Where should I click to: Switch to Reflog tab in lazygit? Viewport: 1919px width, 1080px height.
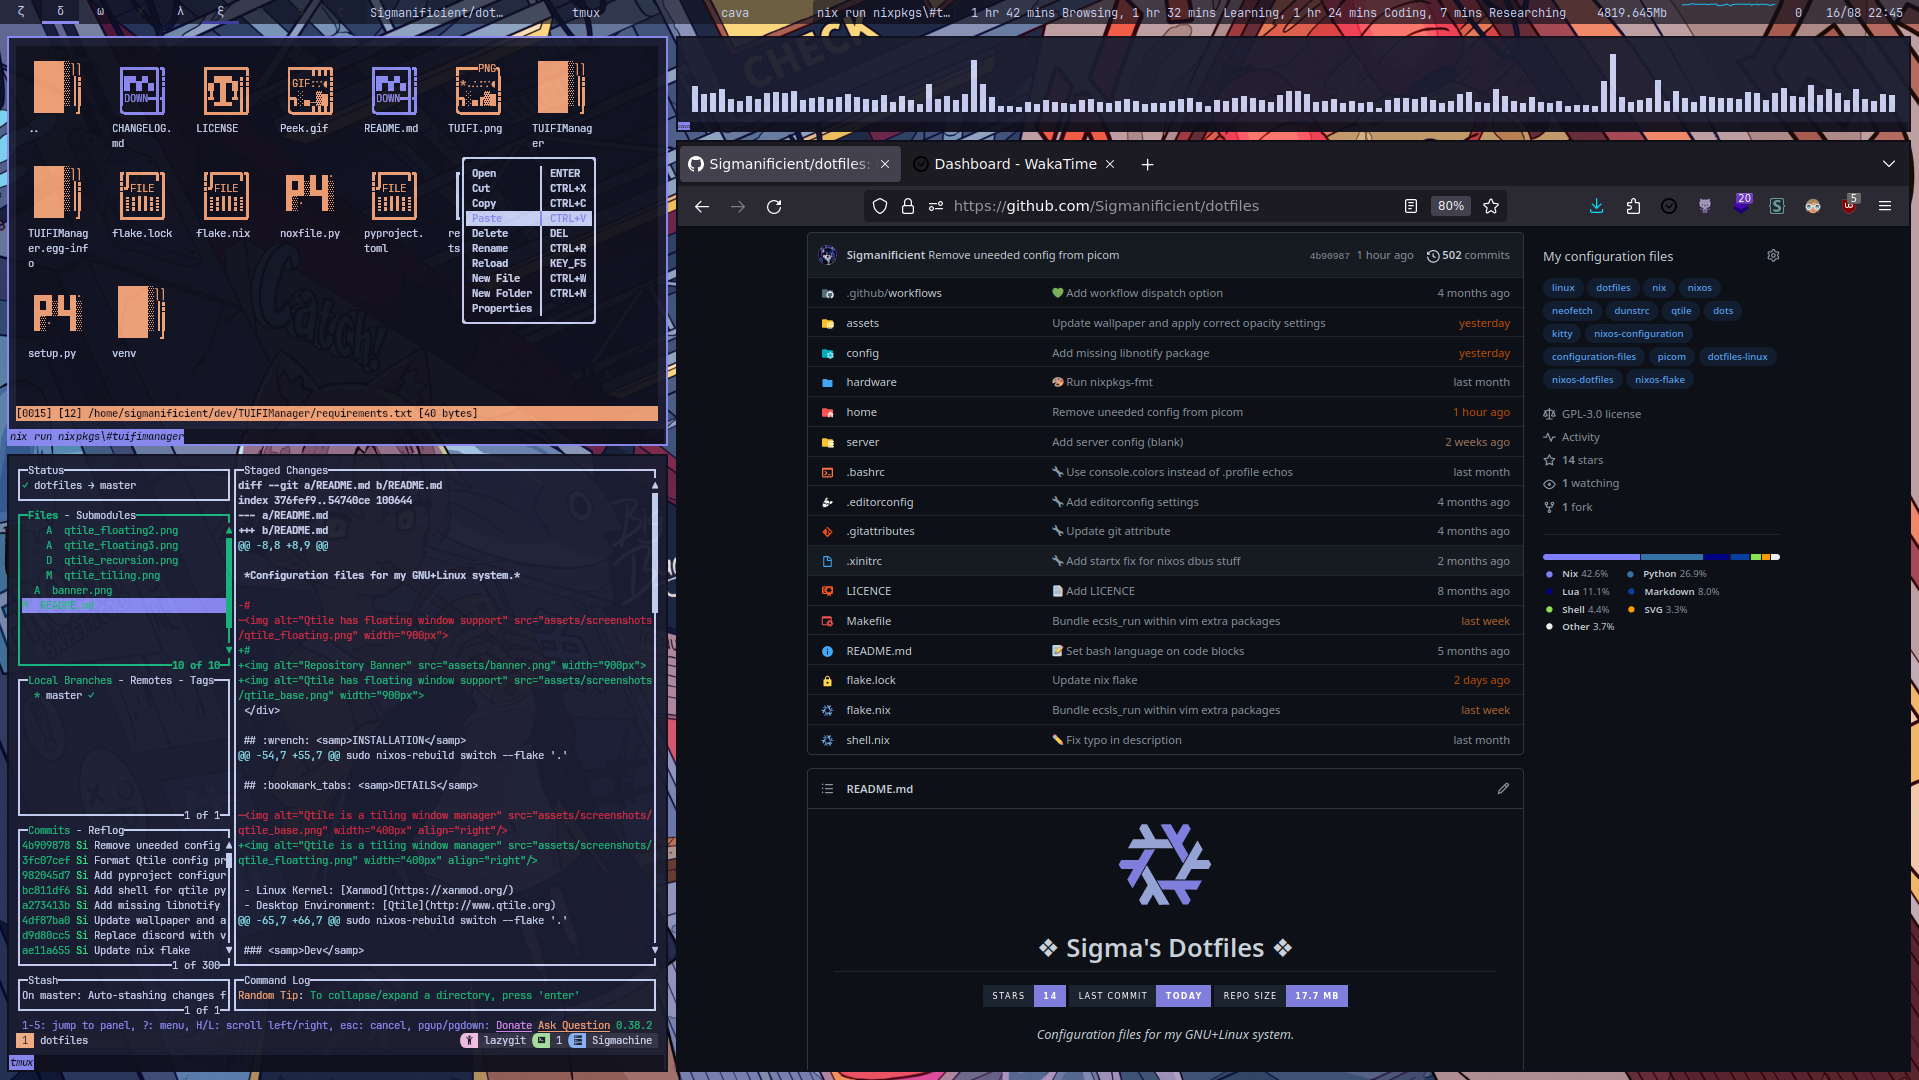[x=106, y=831]
